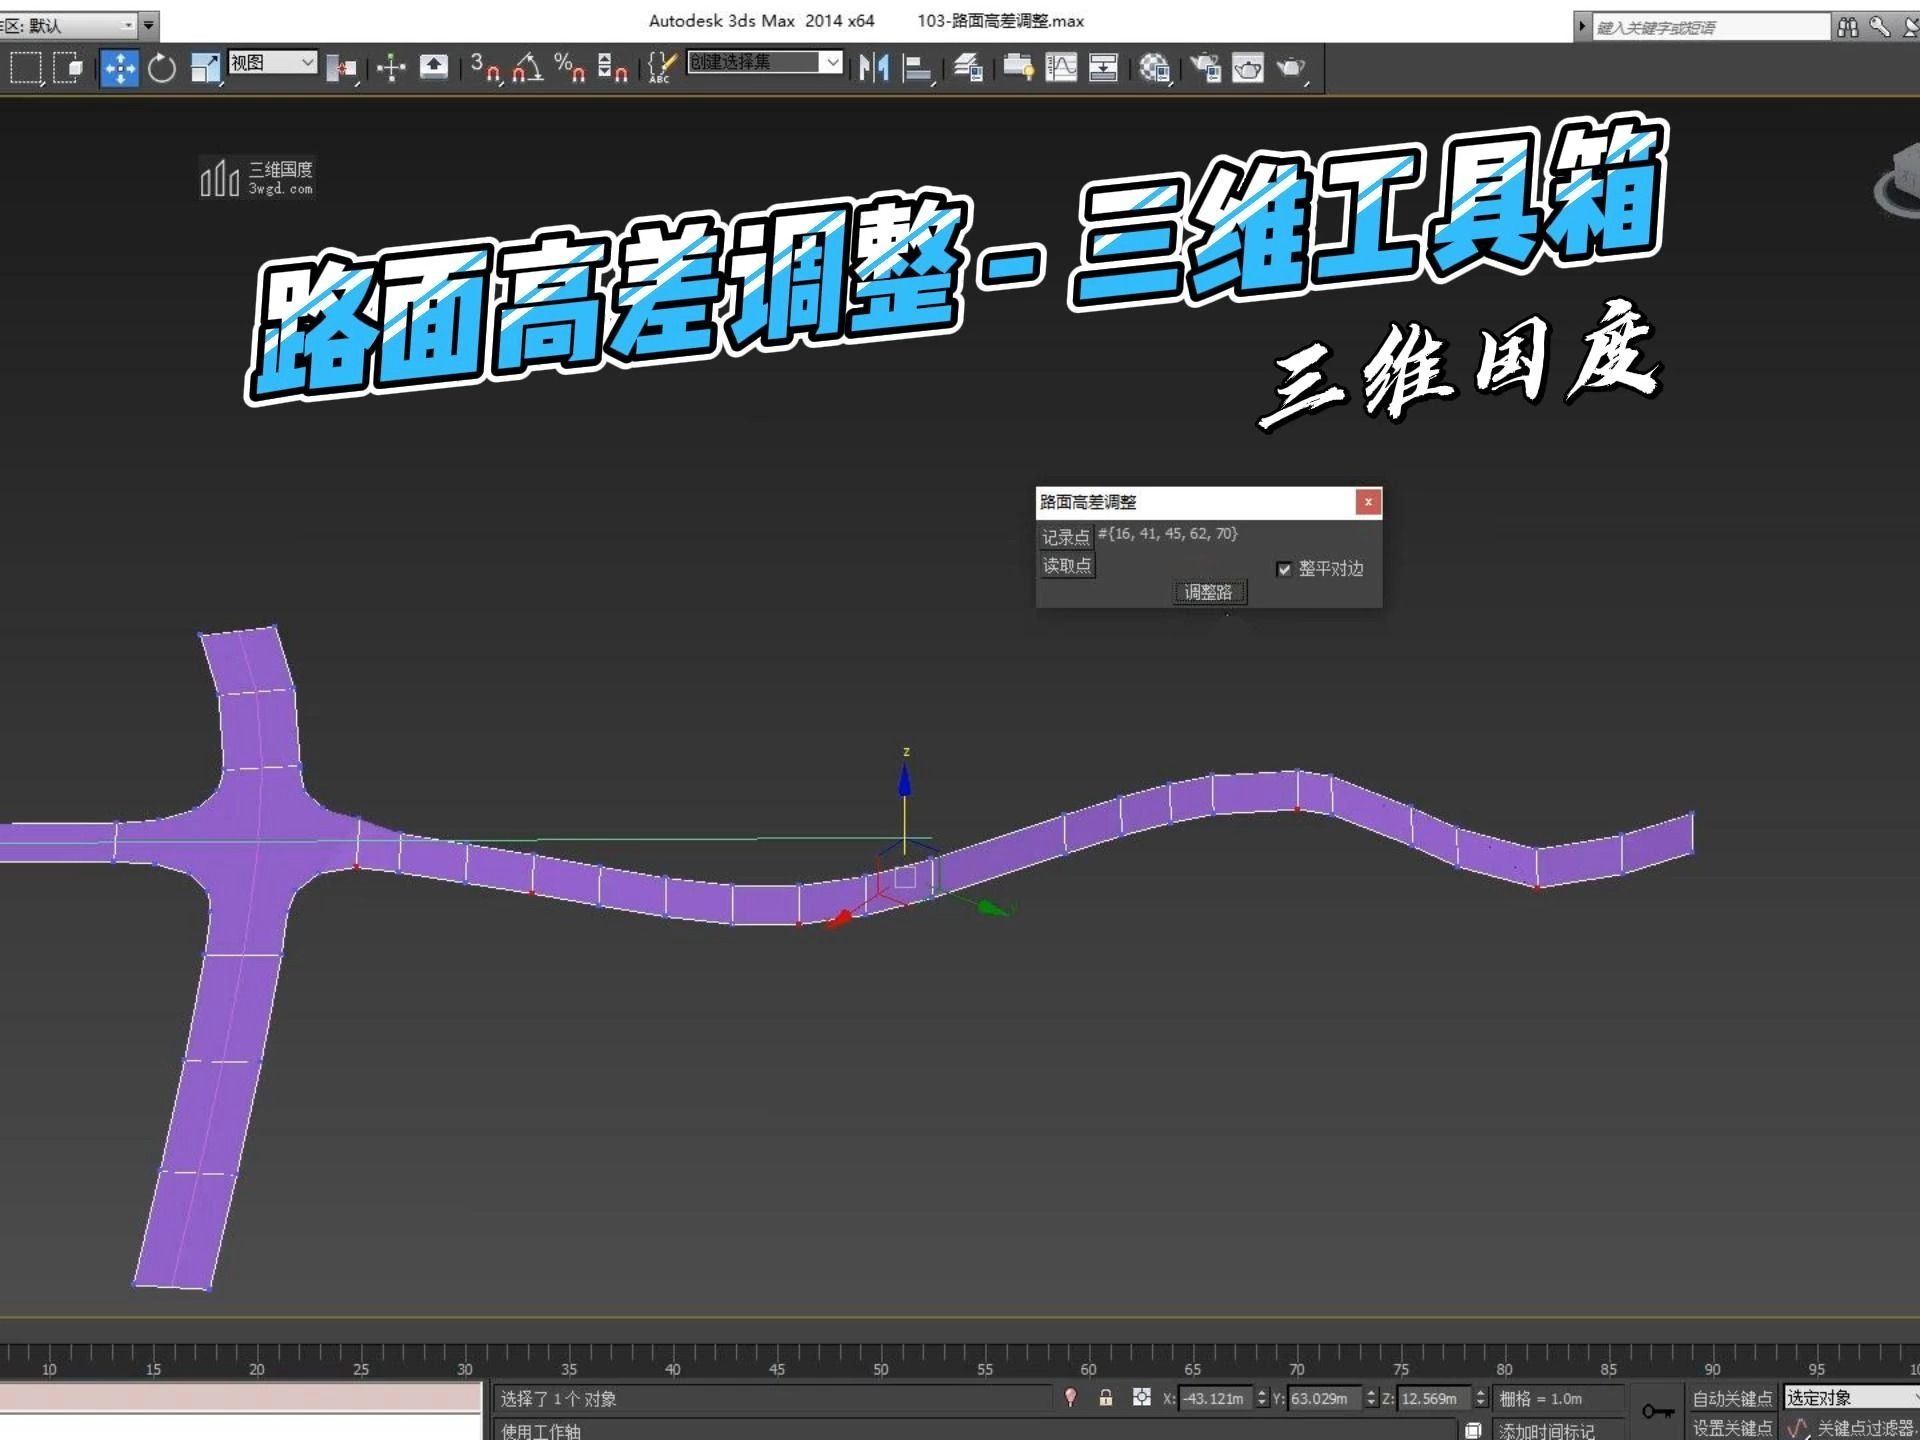
Task: Toggle the selection lock icon
Action: (x=1106, y=1398)
